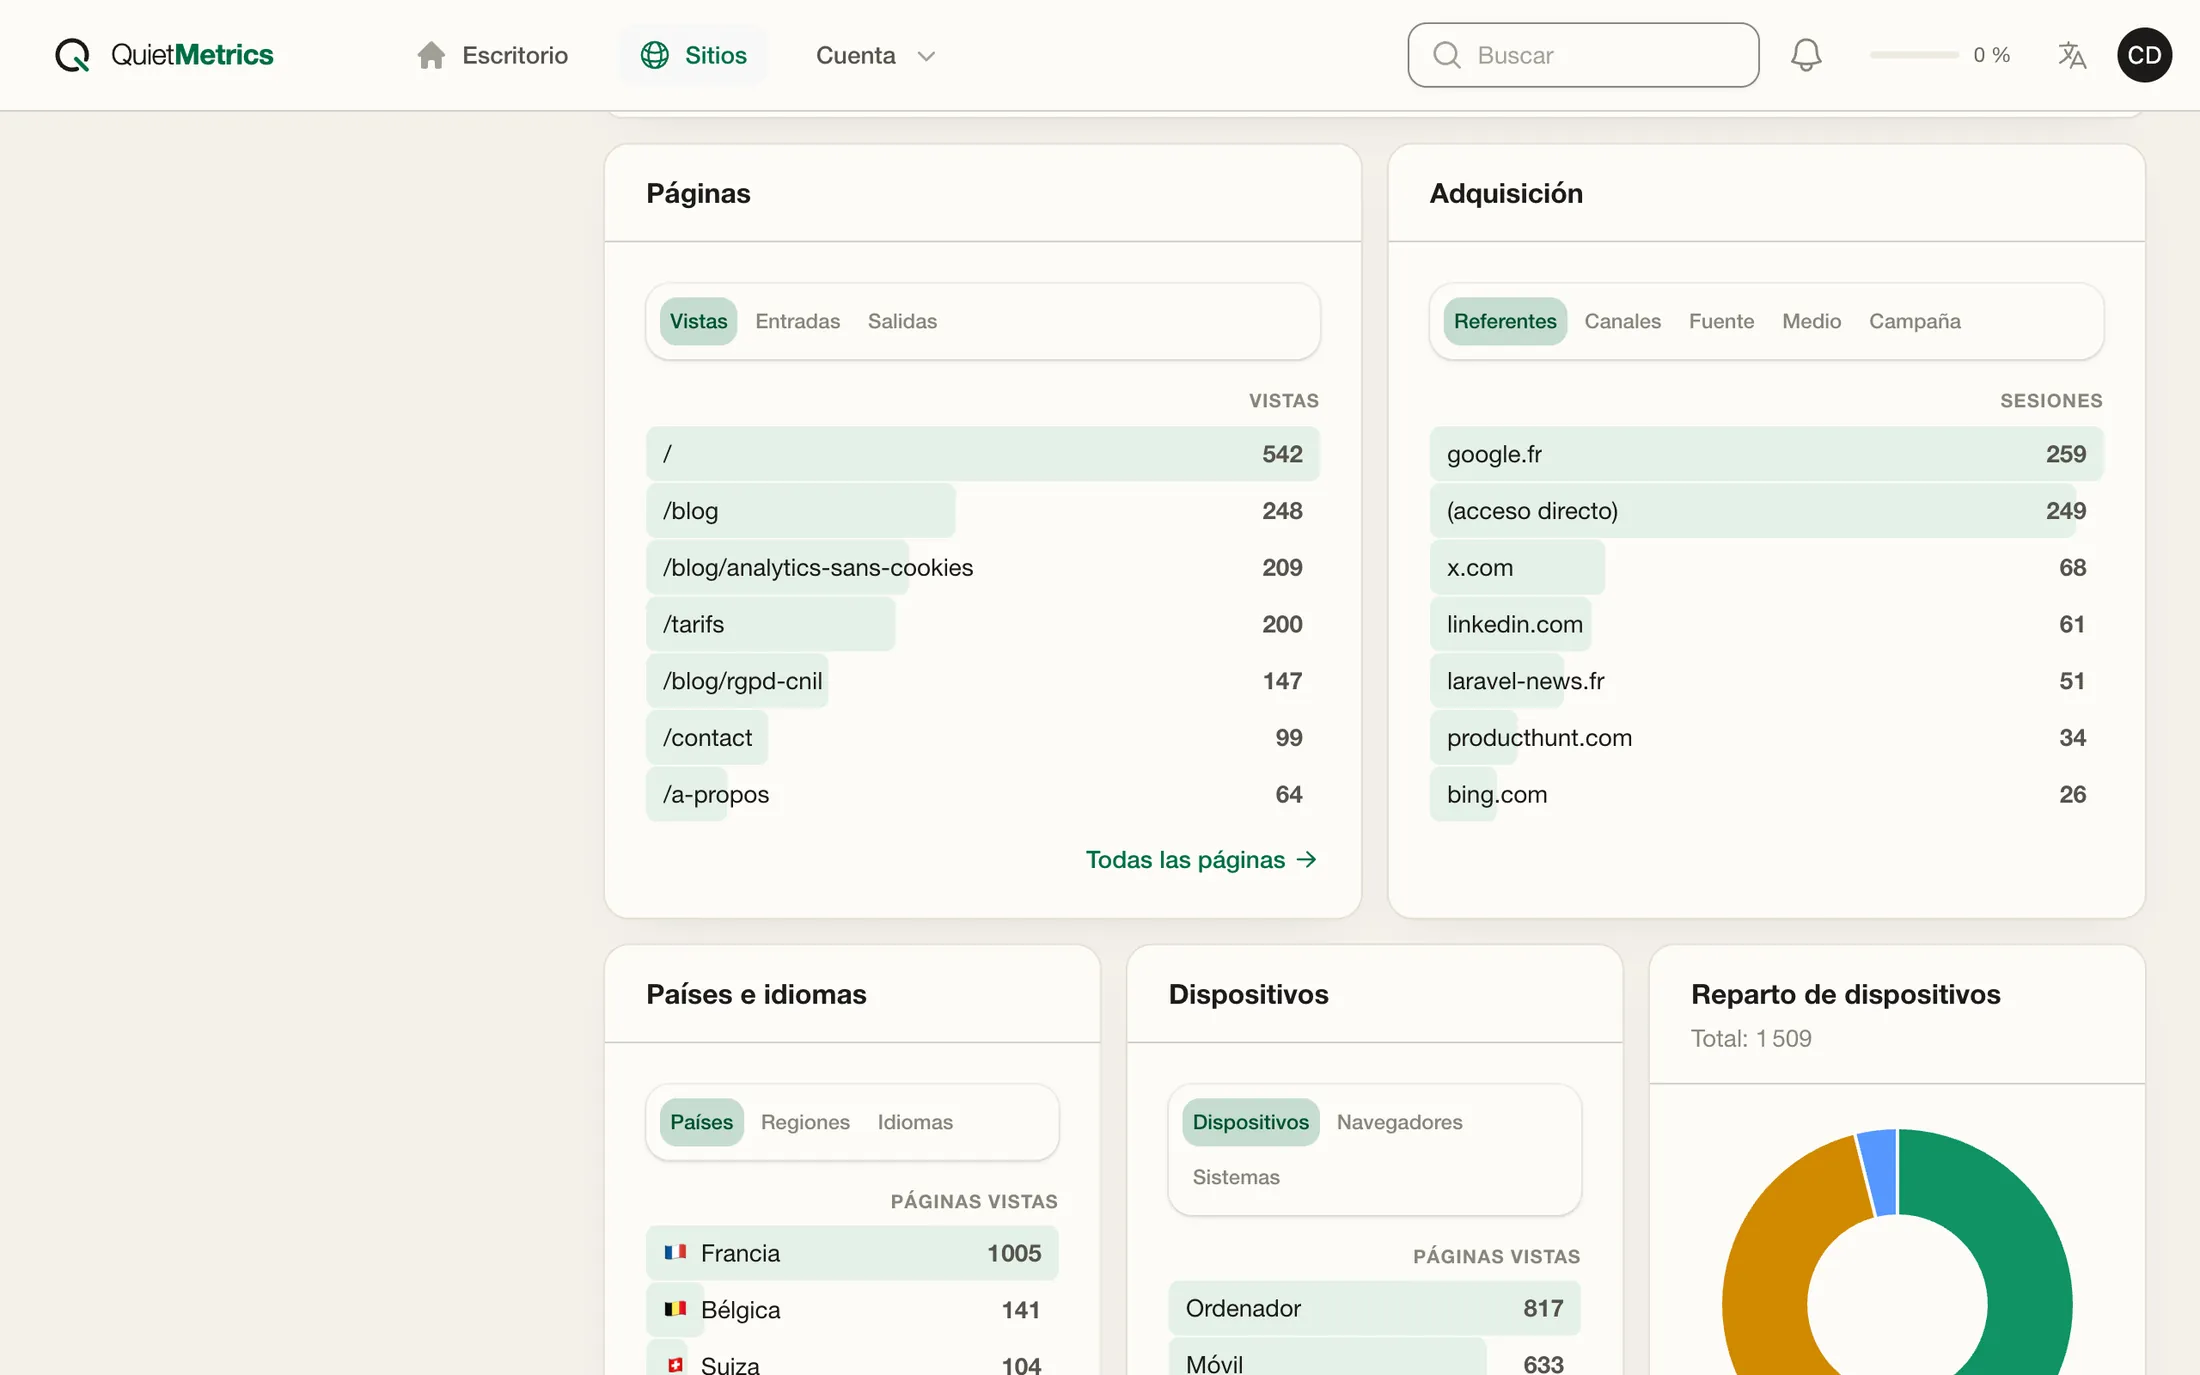Expand the Cuenta dropdown chevron
This screenshot has width=2200, height=1375.
tap(926, 56)
